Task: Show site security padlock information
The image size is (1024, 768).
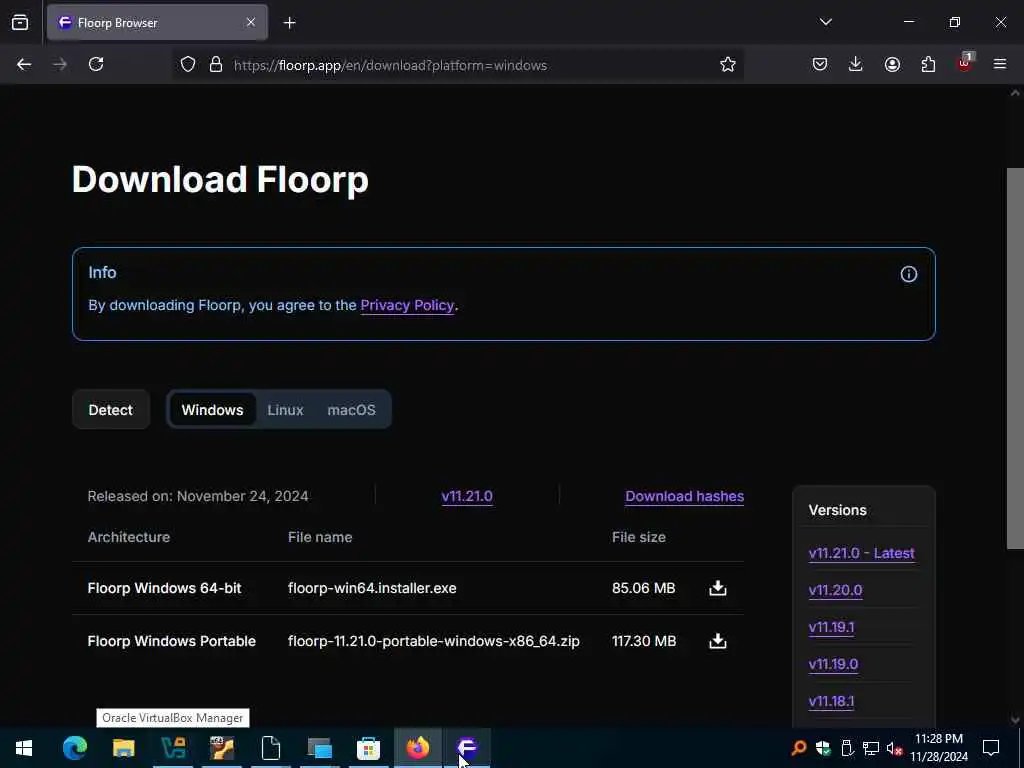Action: tap(216, 65)
